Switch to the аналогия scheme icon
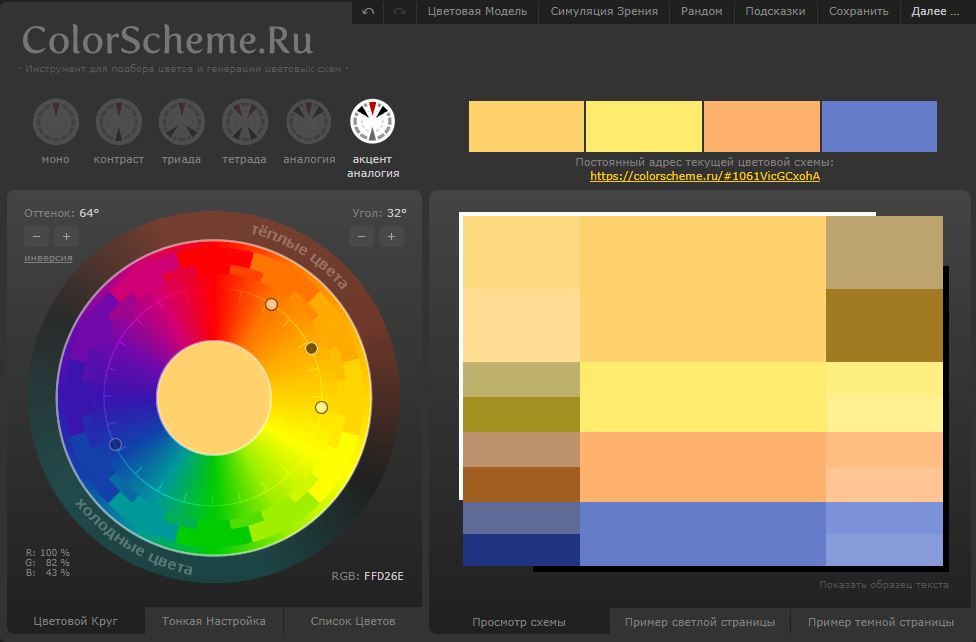The height and width of the screenshot is (642, 976). point(308,122)
